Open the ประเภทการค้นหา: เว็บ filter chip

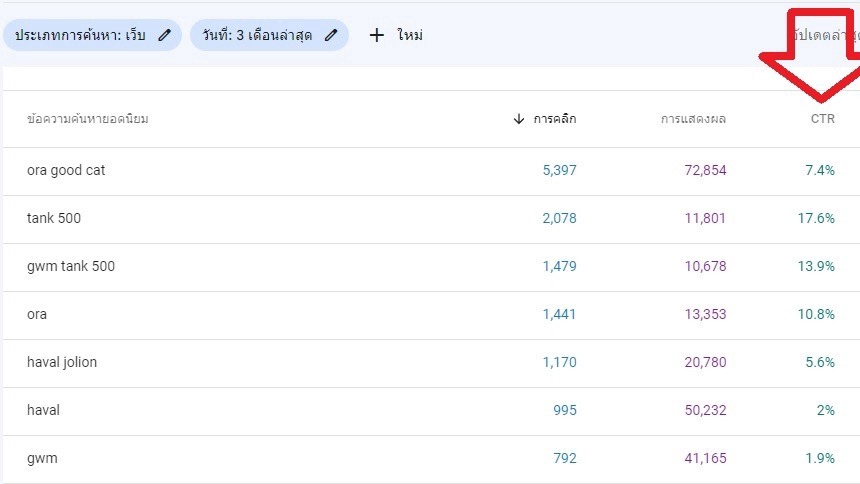[80, 35]
